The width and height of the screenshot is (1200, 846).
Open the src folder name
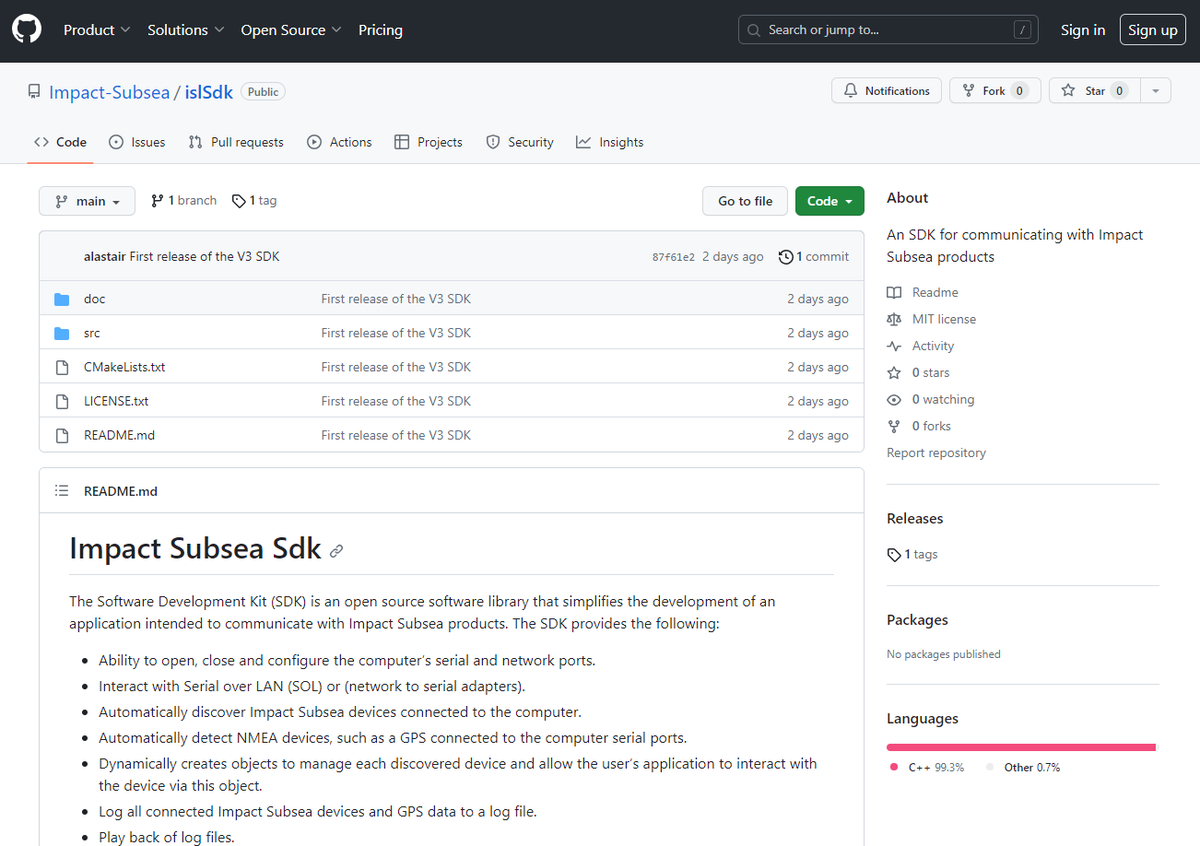coord(92,333)
